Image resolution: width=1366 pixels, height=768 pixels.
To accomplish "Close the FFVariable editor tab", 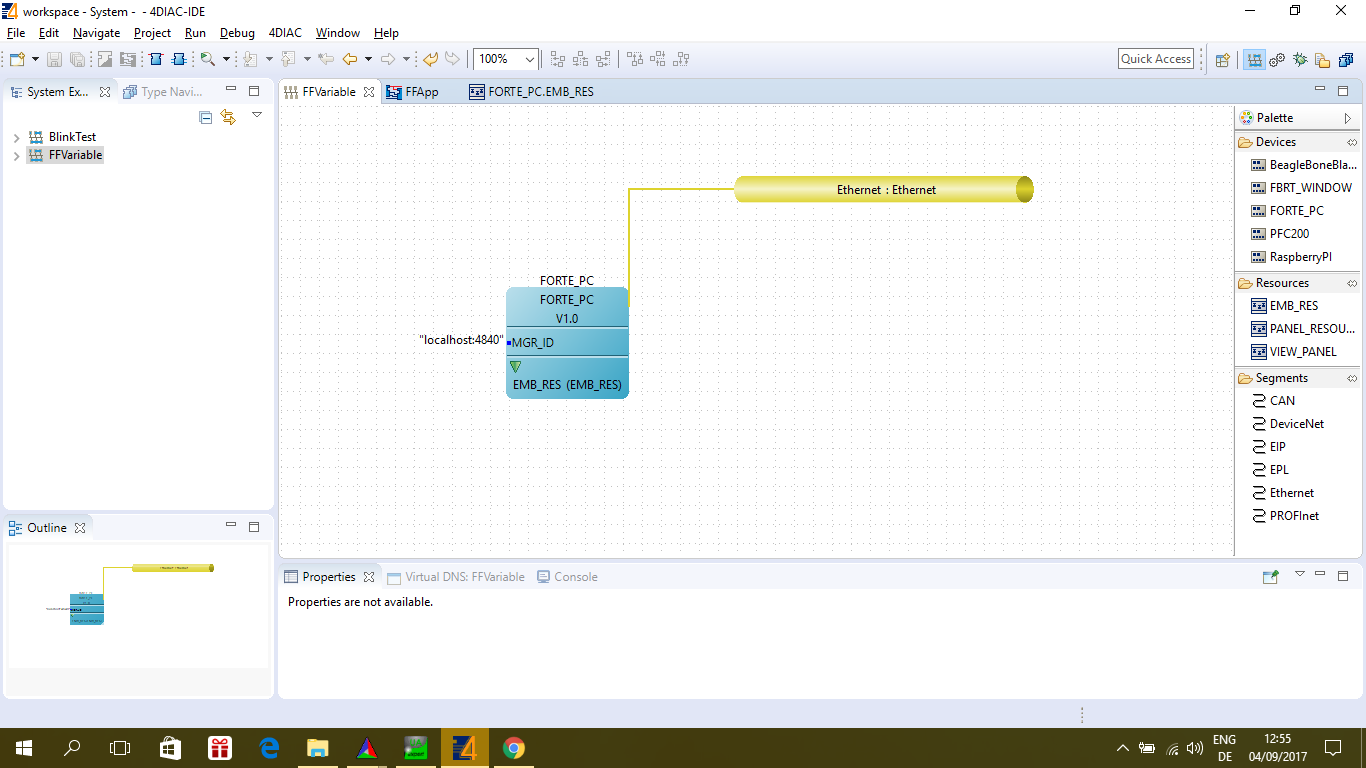I will (368, 92).
